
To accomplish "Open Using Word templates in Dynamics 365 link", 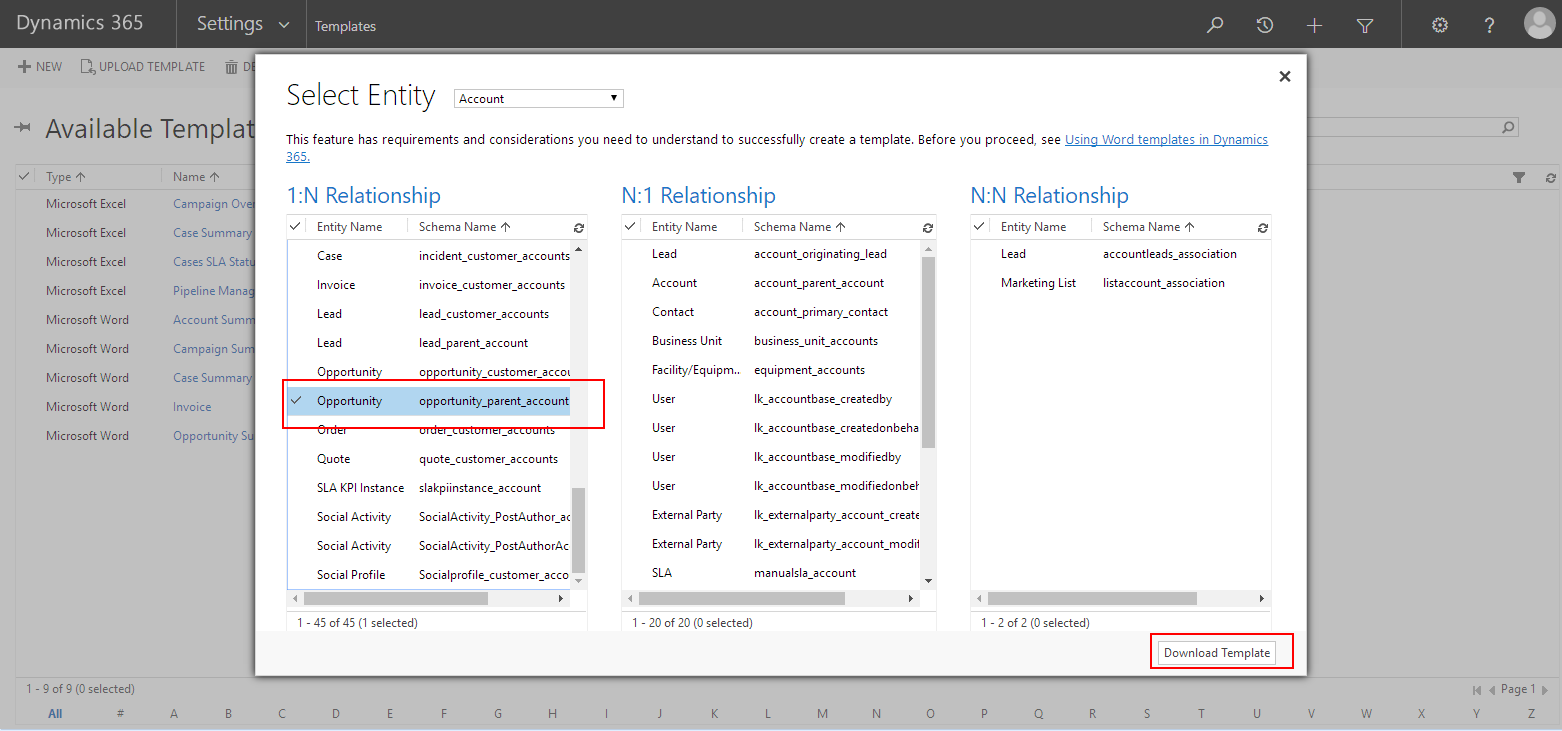I will pyautogui.click(x=1166, y=140).
